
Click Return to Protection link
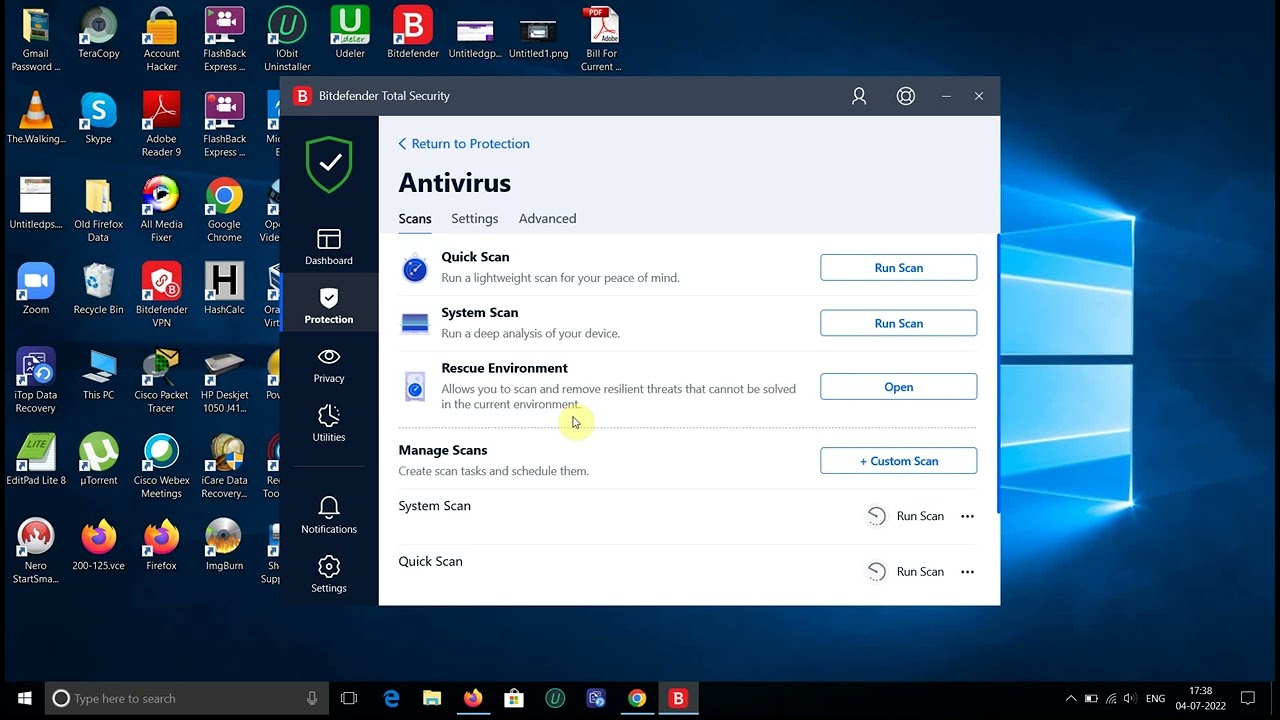tap(464, 144)
